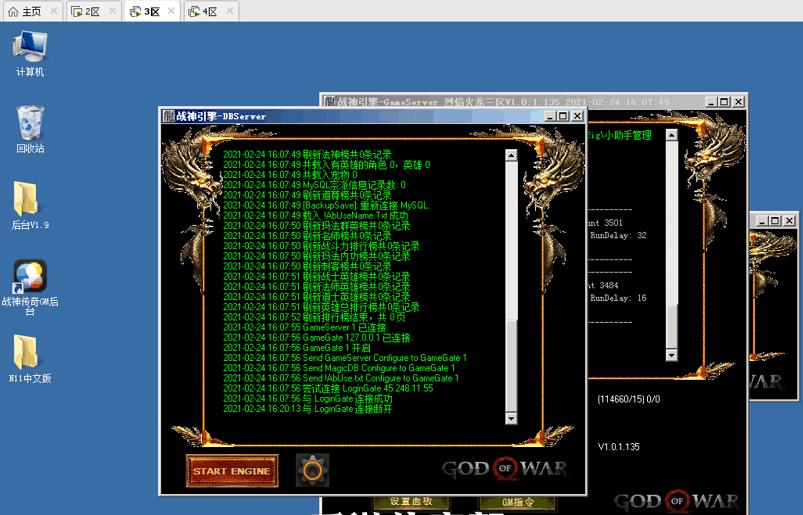Click log line '与 LoginGate 连接成功'
803x515 pixels.
(308, 398)
